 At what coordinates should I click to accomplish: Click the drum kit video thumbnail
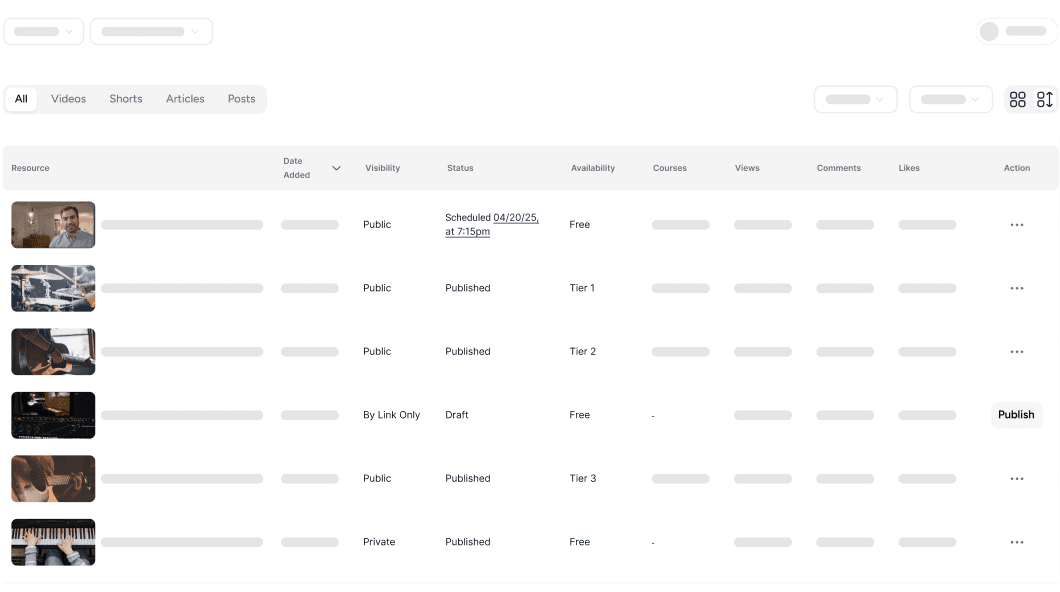53,288
